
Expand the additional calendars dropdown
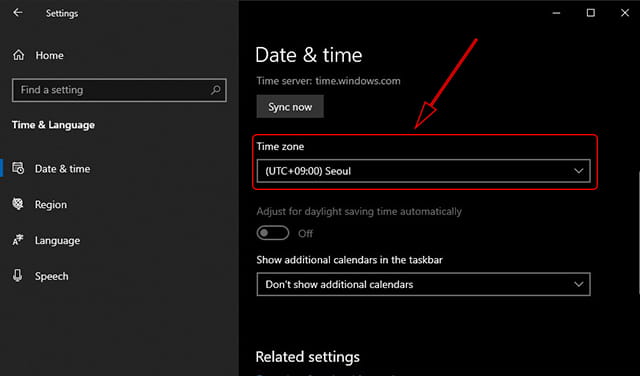click(423, 284)
